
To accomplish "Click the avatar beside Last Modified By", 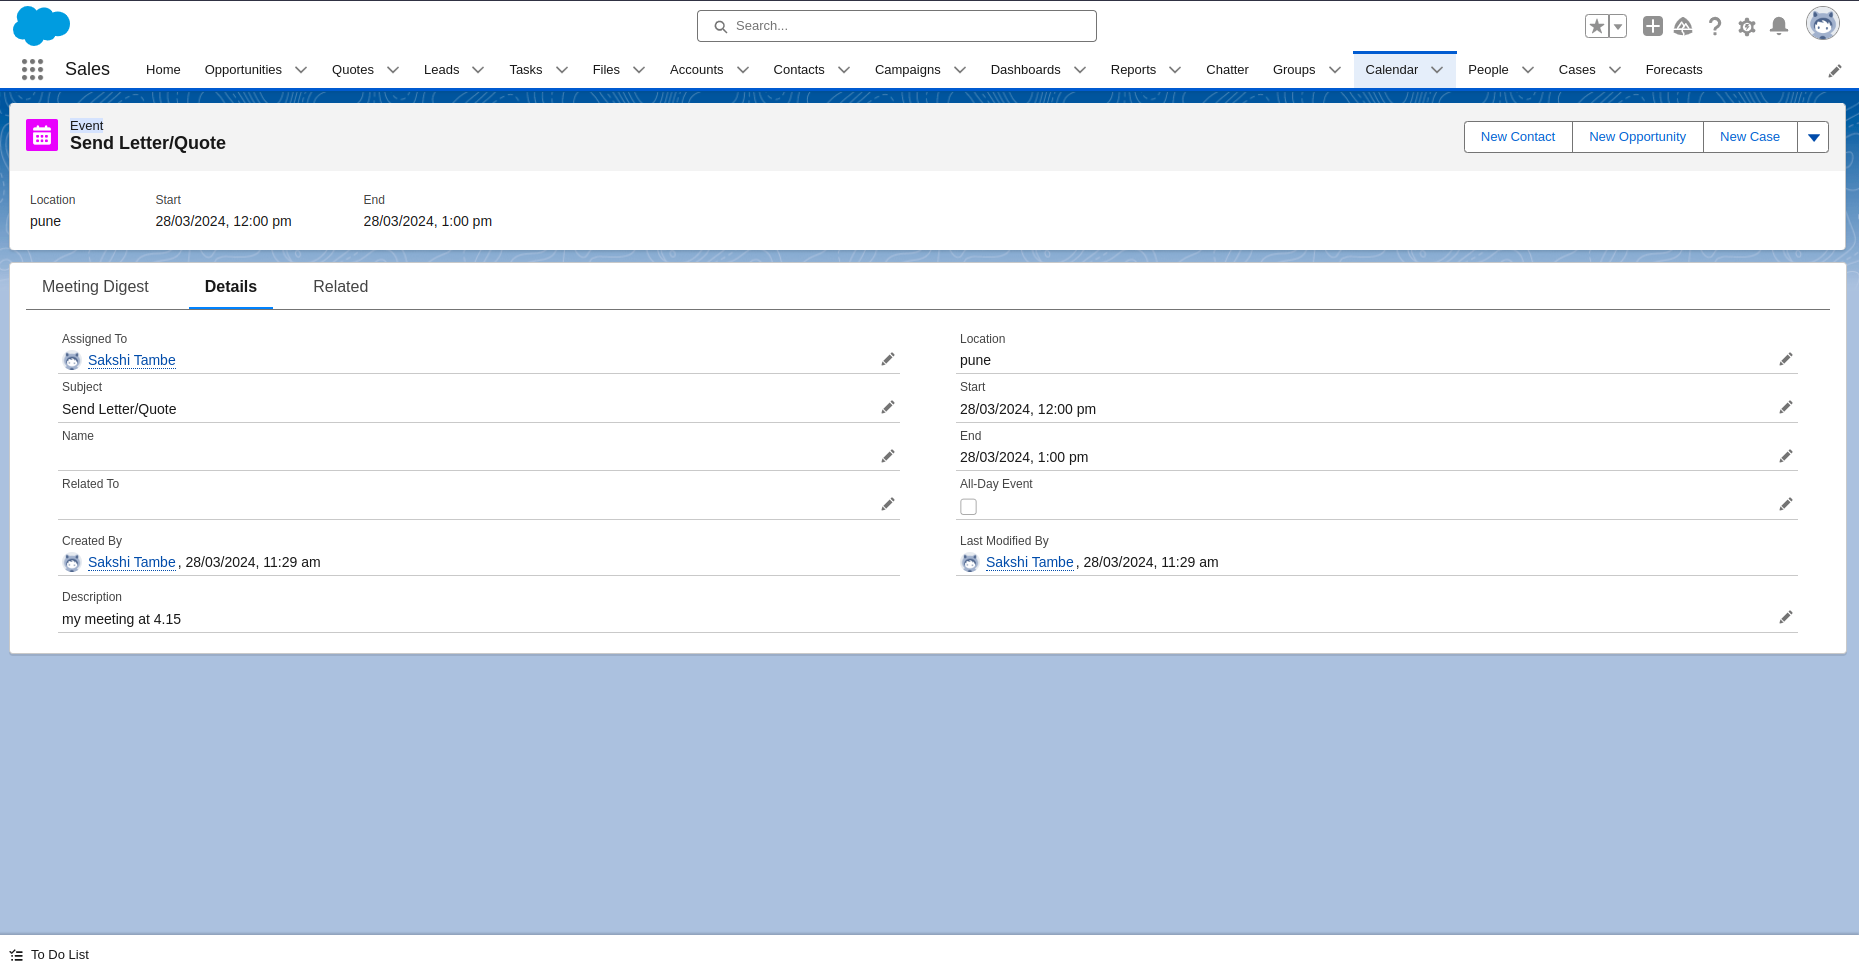I will [970, 563].
